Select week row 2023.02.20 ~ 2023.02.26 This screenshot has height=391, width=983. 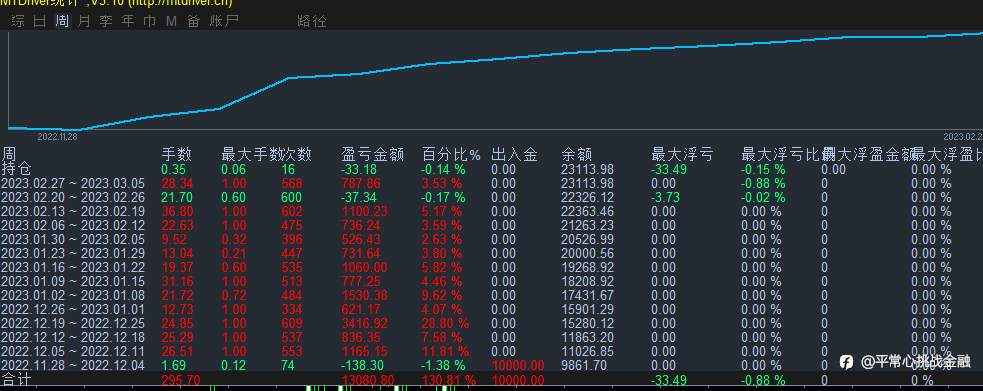click(73, 197)
